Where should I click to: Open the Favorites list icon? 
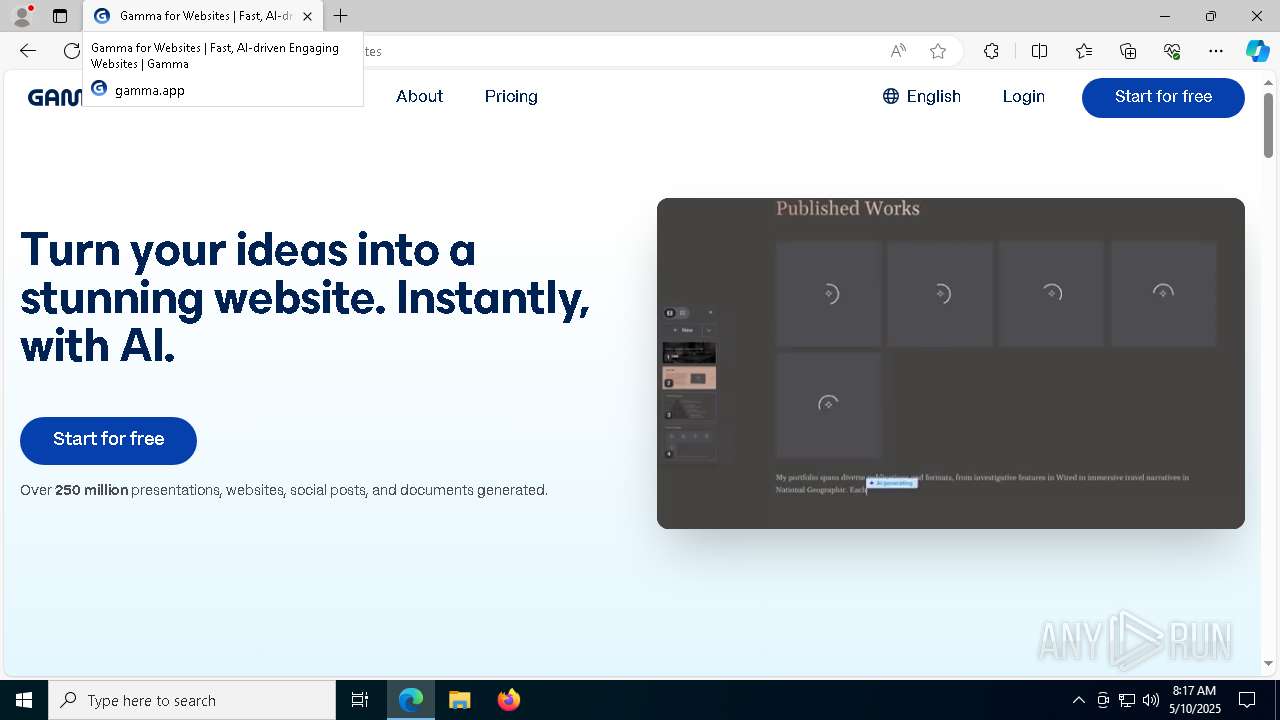tap(1084, 51)
